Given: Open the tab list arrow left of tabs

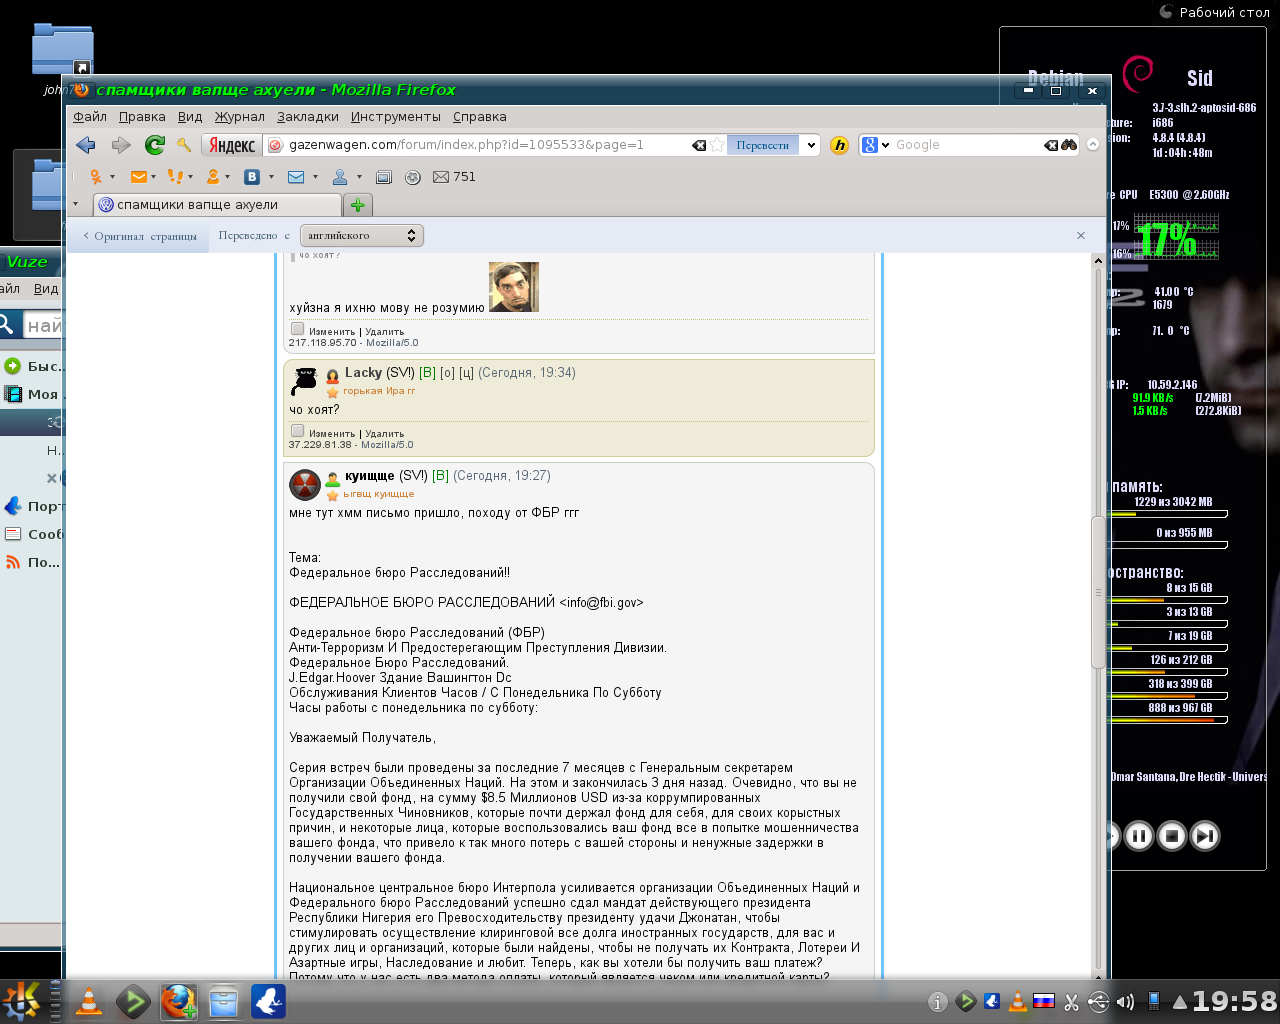Looking at the screenshot, I should (75, 204).
